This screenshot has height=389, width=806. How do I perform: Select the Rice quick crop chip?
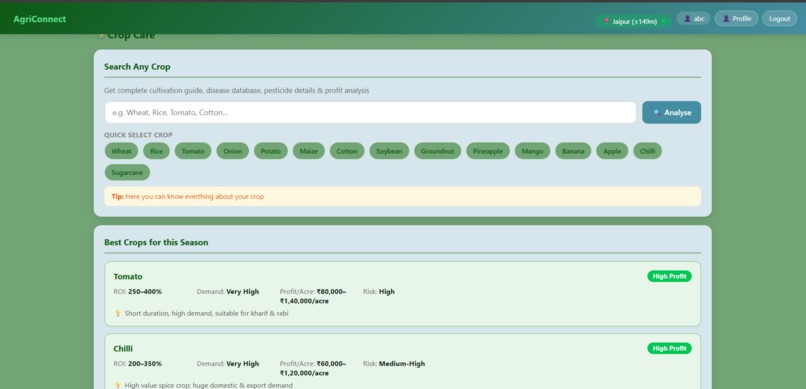pos(156,151)
